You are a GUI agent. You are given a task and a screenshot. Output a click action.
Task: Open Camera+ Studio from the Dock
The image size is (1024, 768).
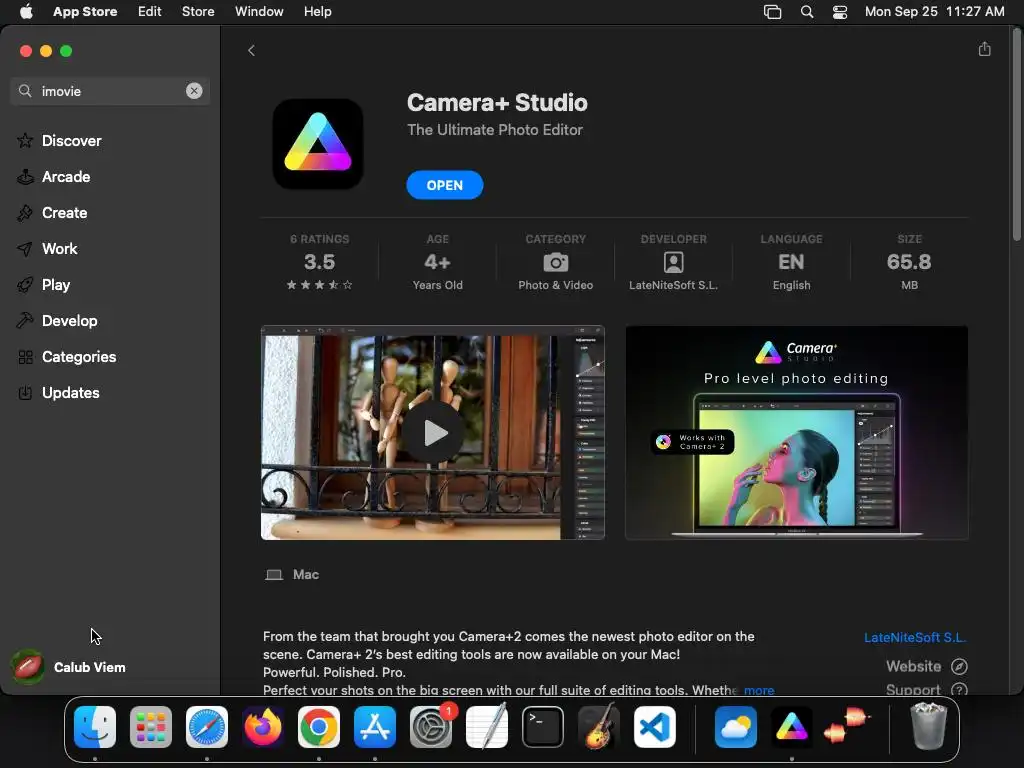pos(792,727)
